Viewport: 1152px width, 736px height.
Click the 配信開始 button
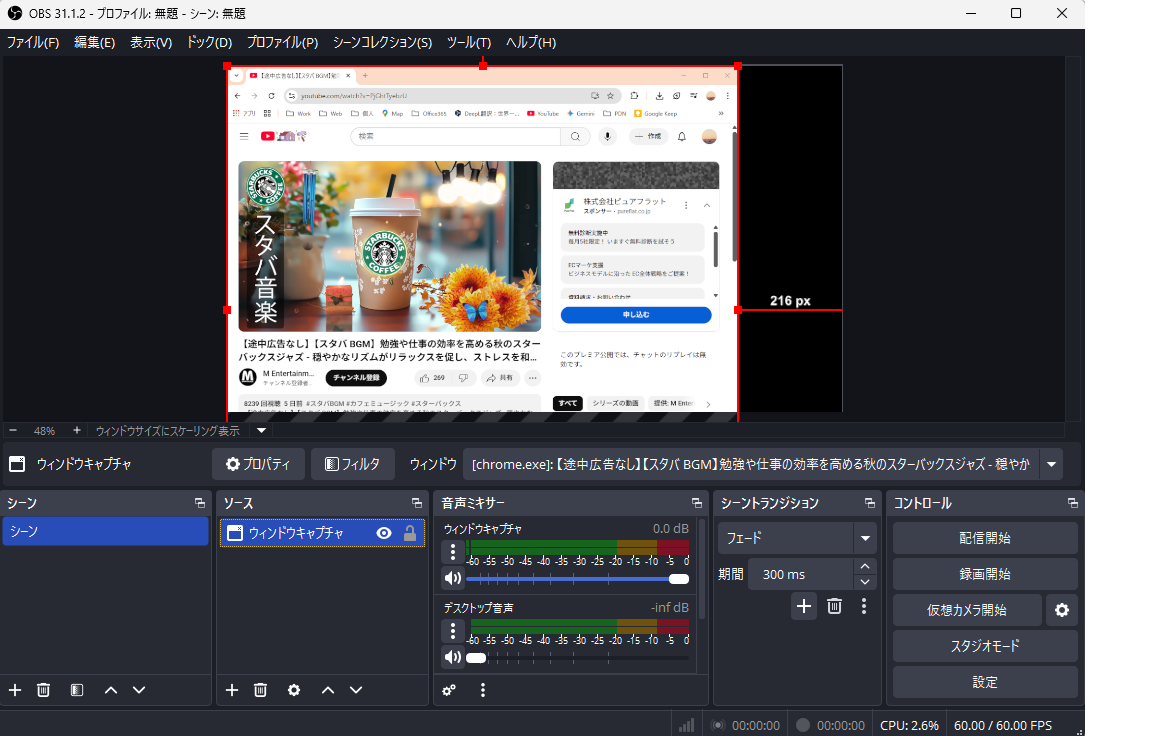984,538
